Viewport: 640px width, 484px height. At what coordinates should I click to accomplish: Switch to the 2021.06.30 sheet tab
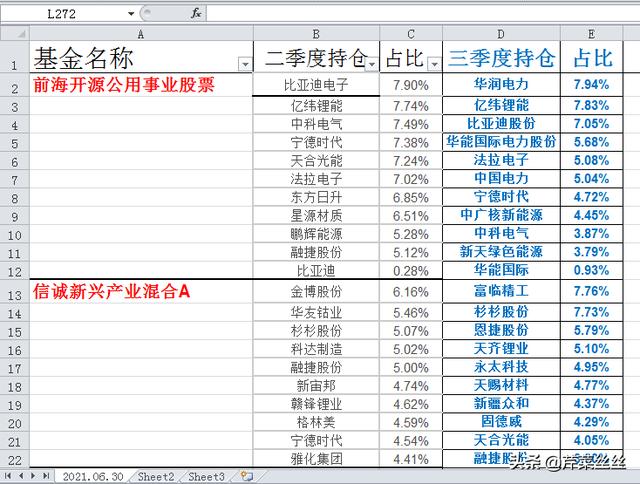(x=93, y=476)
